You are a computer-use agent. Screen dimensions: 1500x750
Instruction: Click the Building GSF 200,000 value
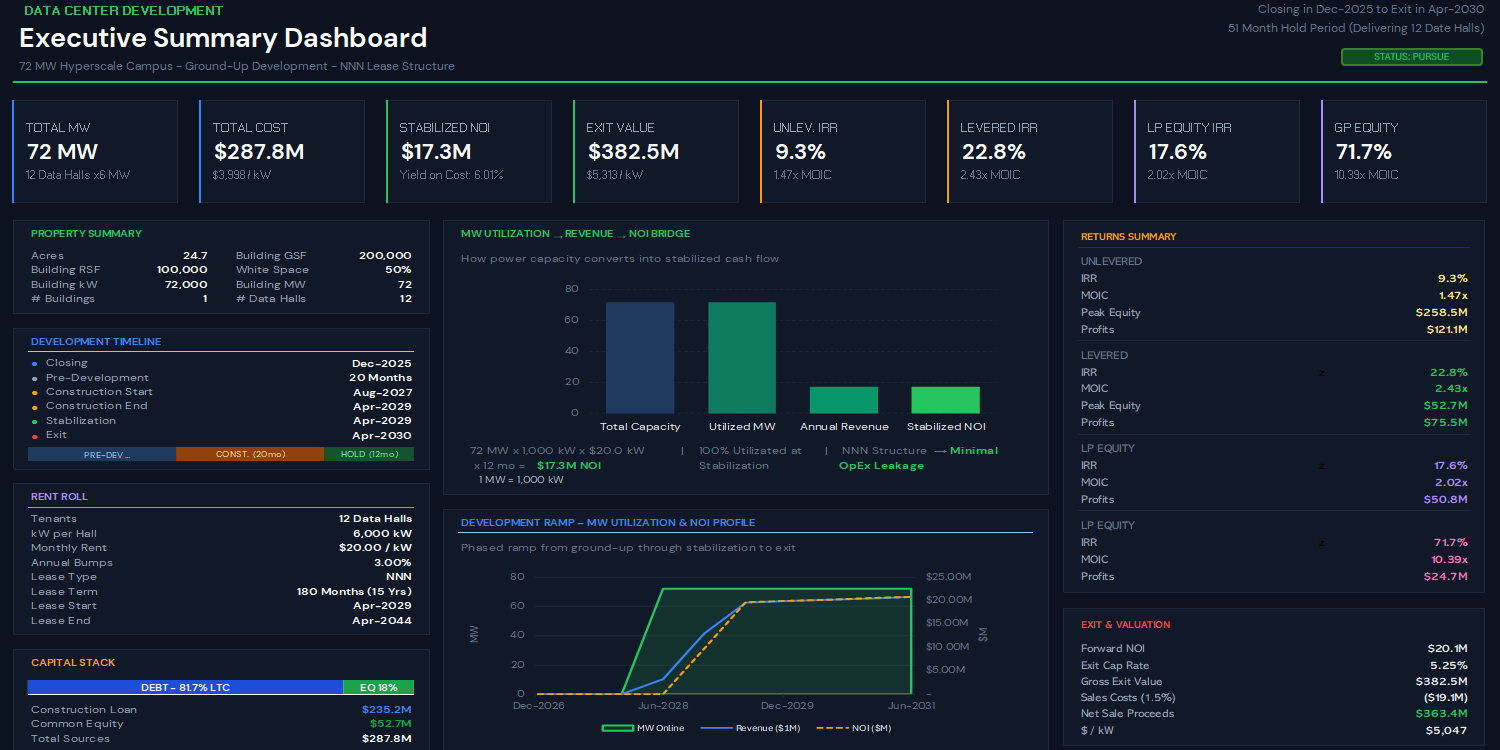tap(385, 255)
